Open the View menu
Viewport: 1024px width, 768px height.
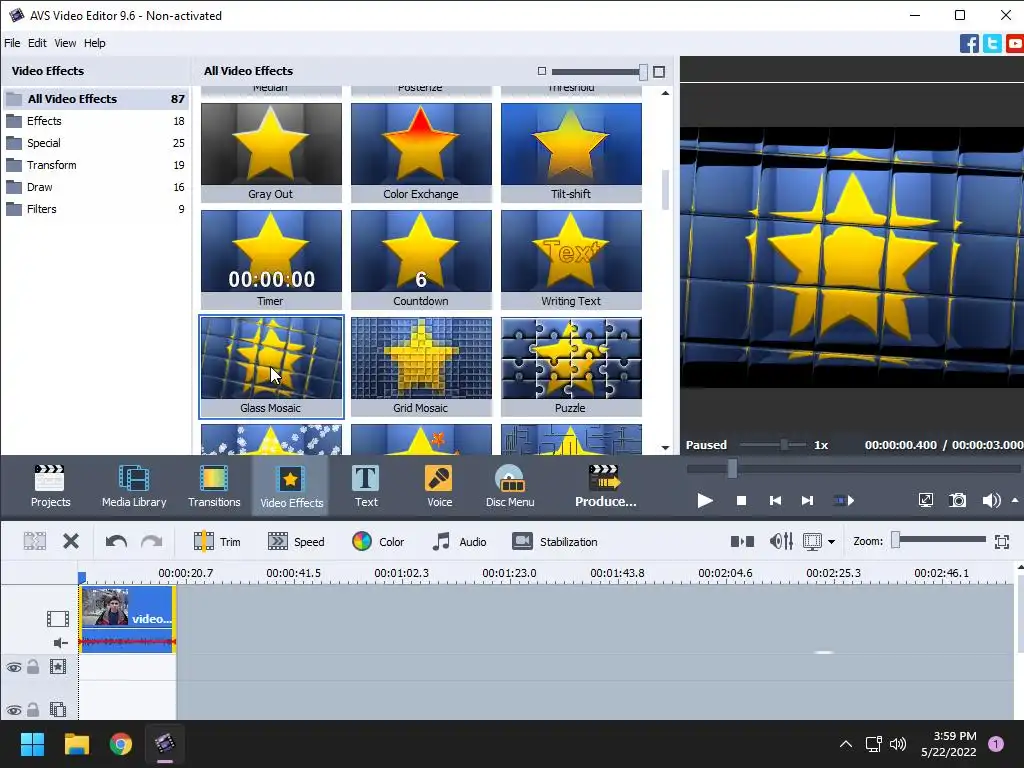coord(65,43)
